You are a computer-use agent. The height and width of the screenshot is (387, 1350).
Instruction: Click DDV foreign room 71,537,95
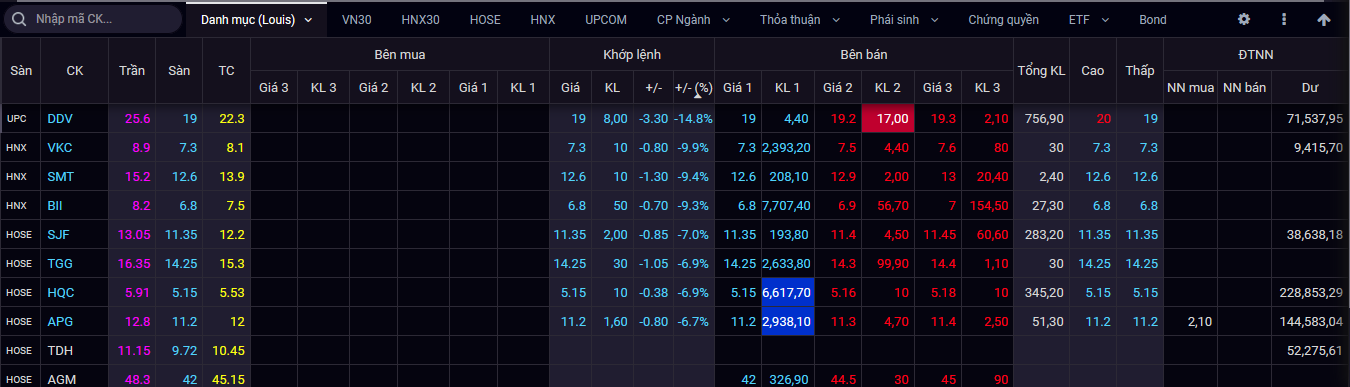[1314, 118]
